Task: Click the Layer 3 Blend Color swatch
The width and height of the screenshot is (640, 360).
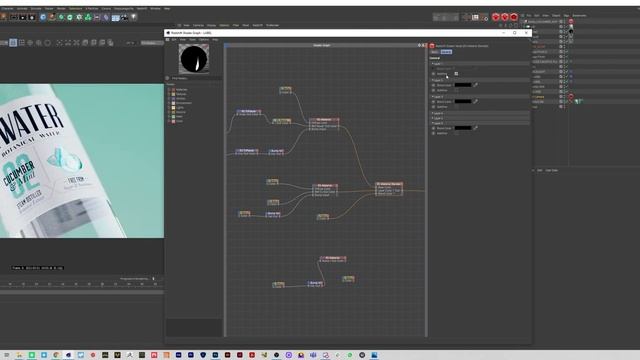Action: [463, 101]
